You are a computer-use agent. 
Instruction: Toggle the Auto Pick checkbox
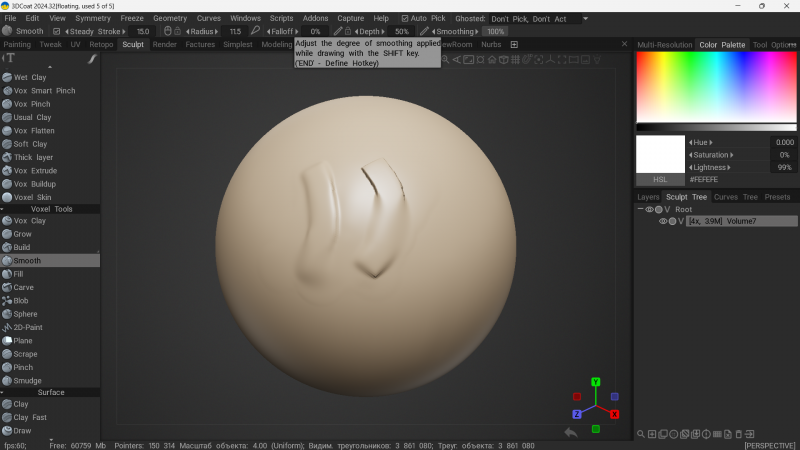(405, 18)
